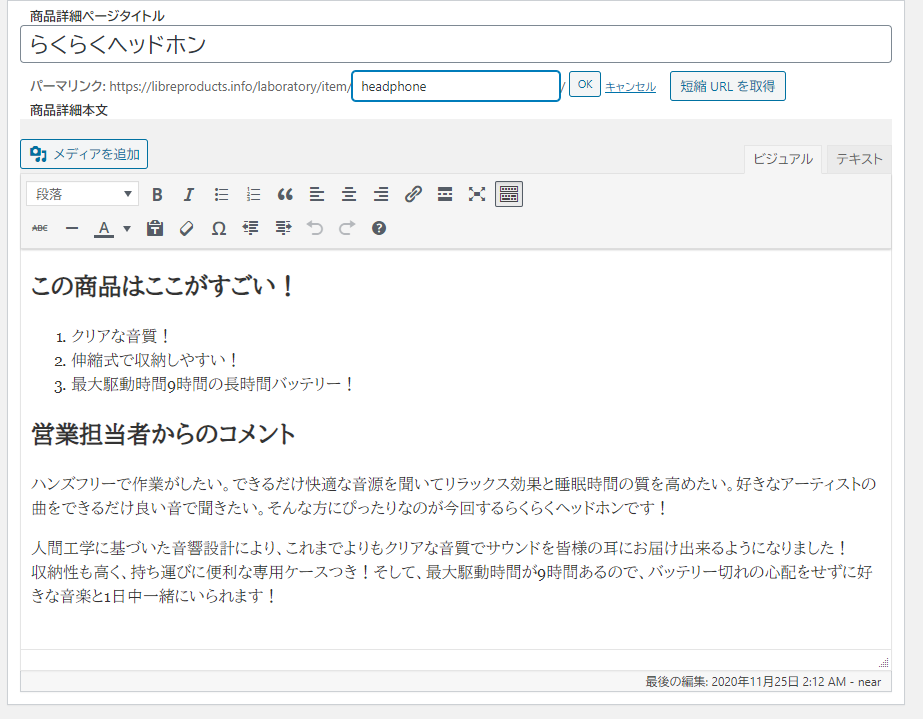Click the メディアを追加 button

(84, 154)
